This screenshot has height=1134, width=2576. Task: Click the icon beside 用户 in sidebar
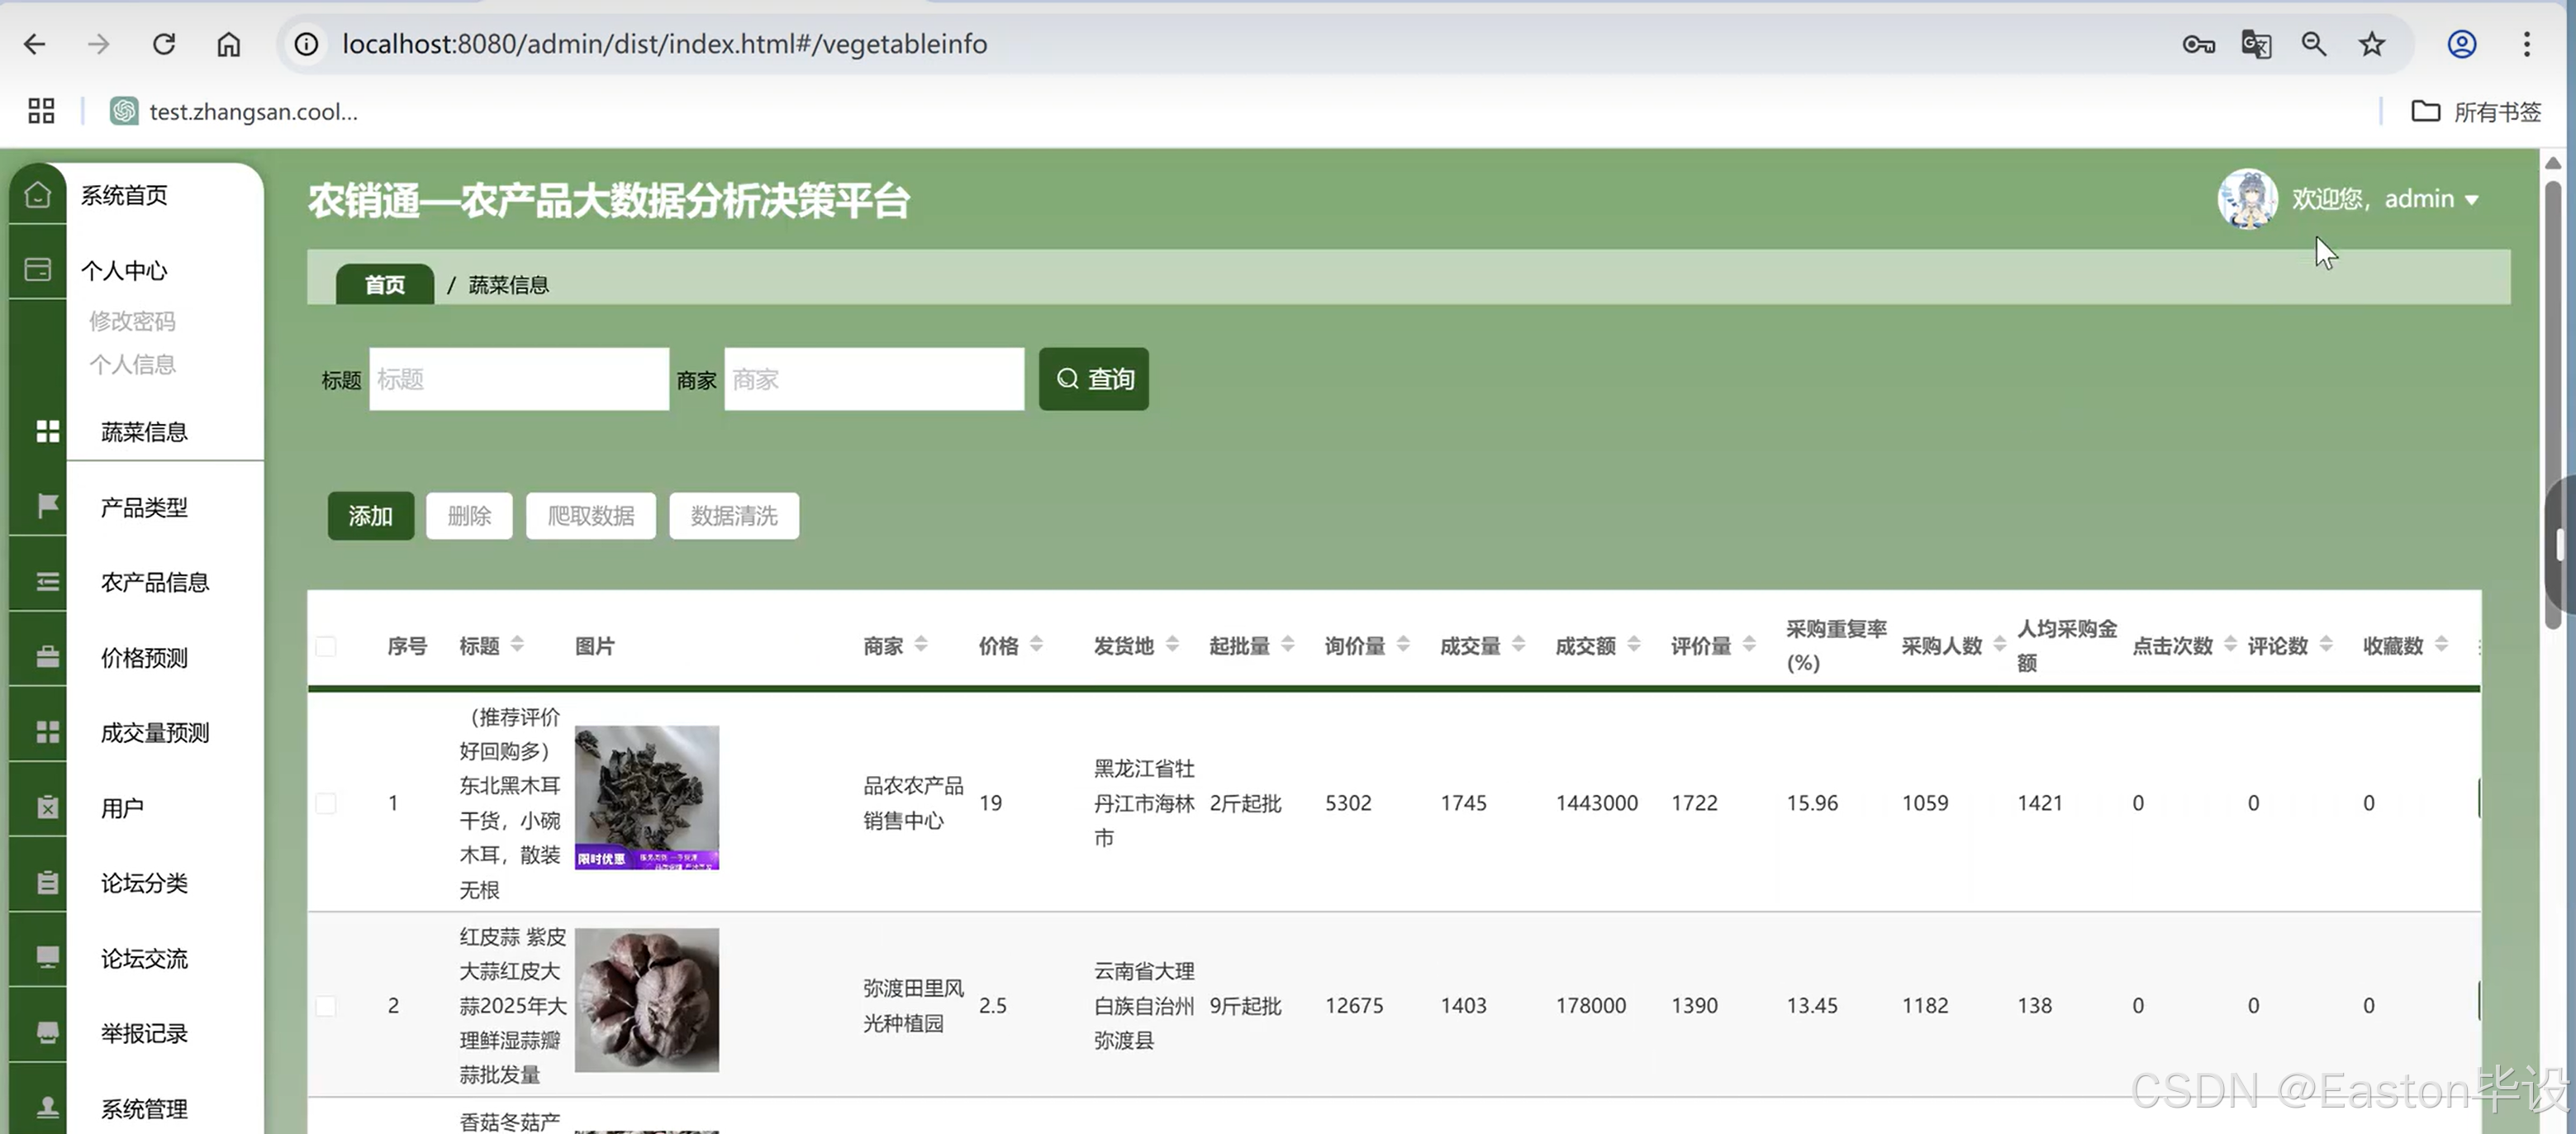47,807
